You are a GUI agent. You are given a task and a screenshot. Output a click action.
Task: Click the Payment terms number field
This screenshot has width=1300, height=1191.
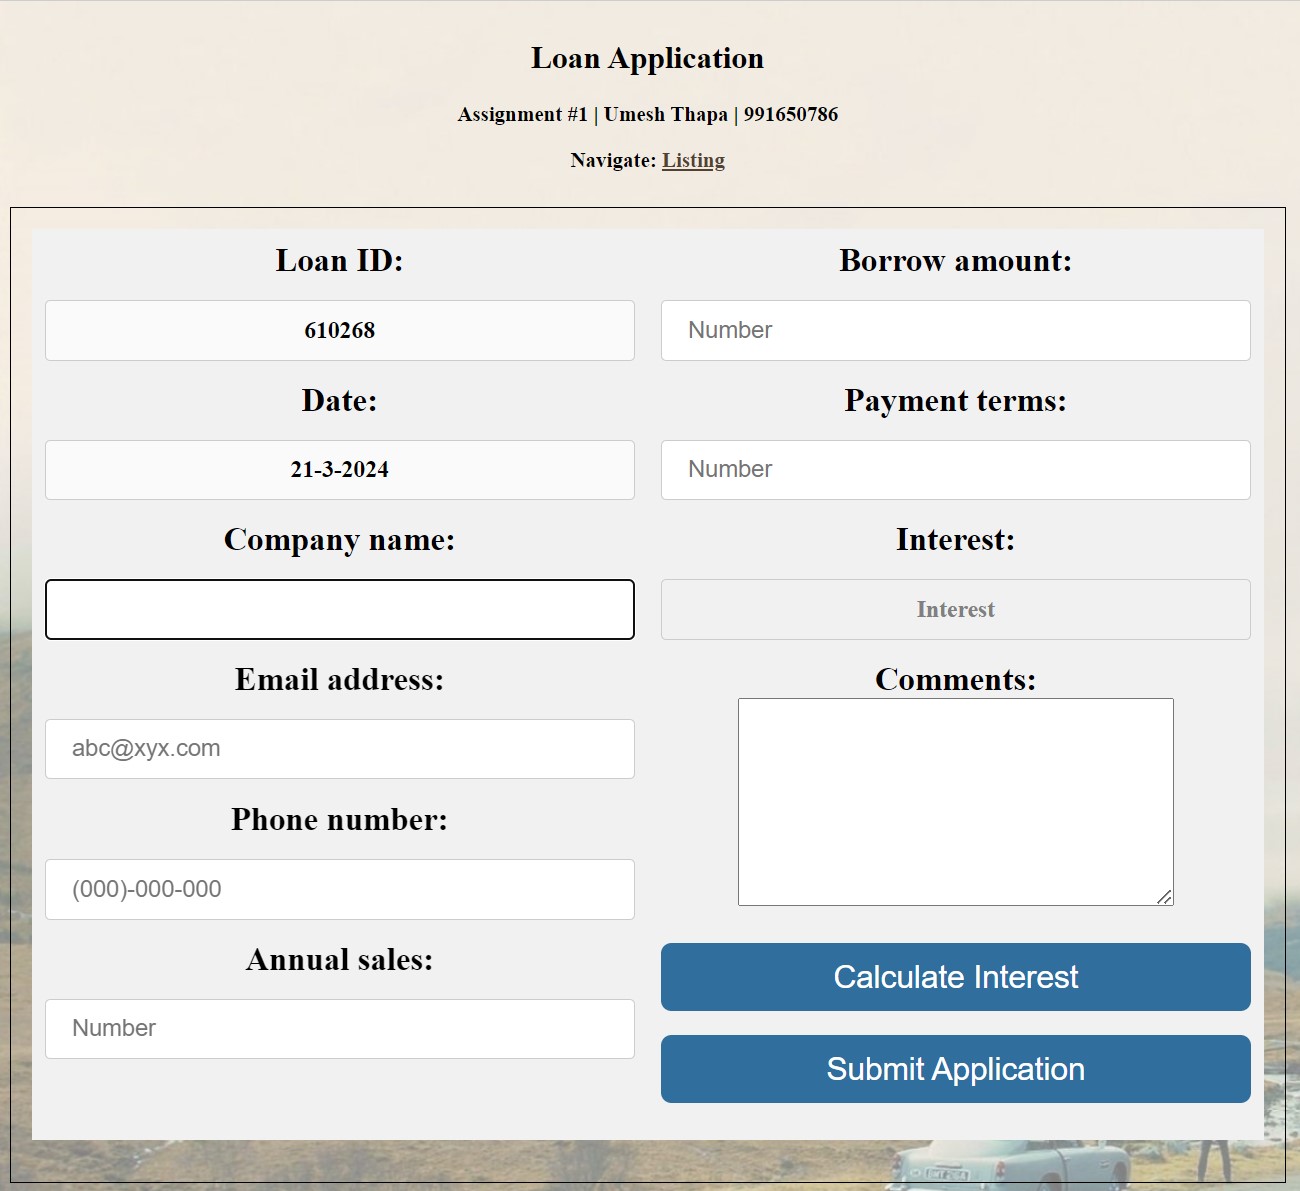click(x=955, y=470)
